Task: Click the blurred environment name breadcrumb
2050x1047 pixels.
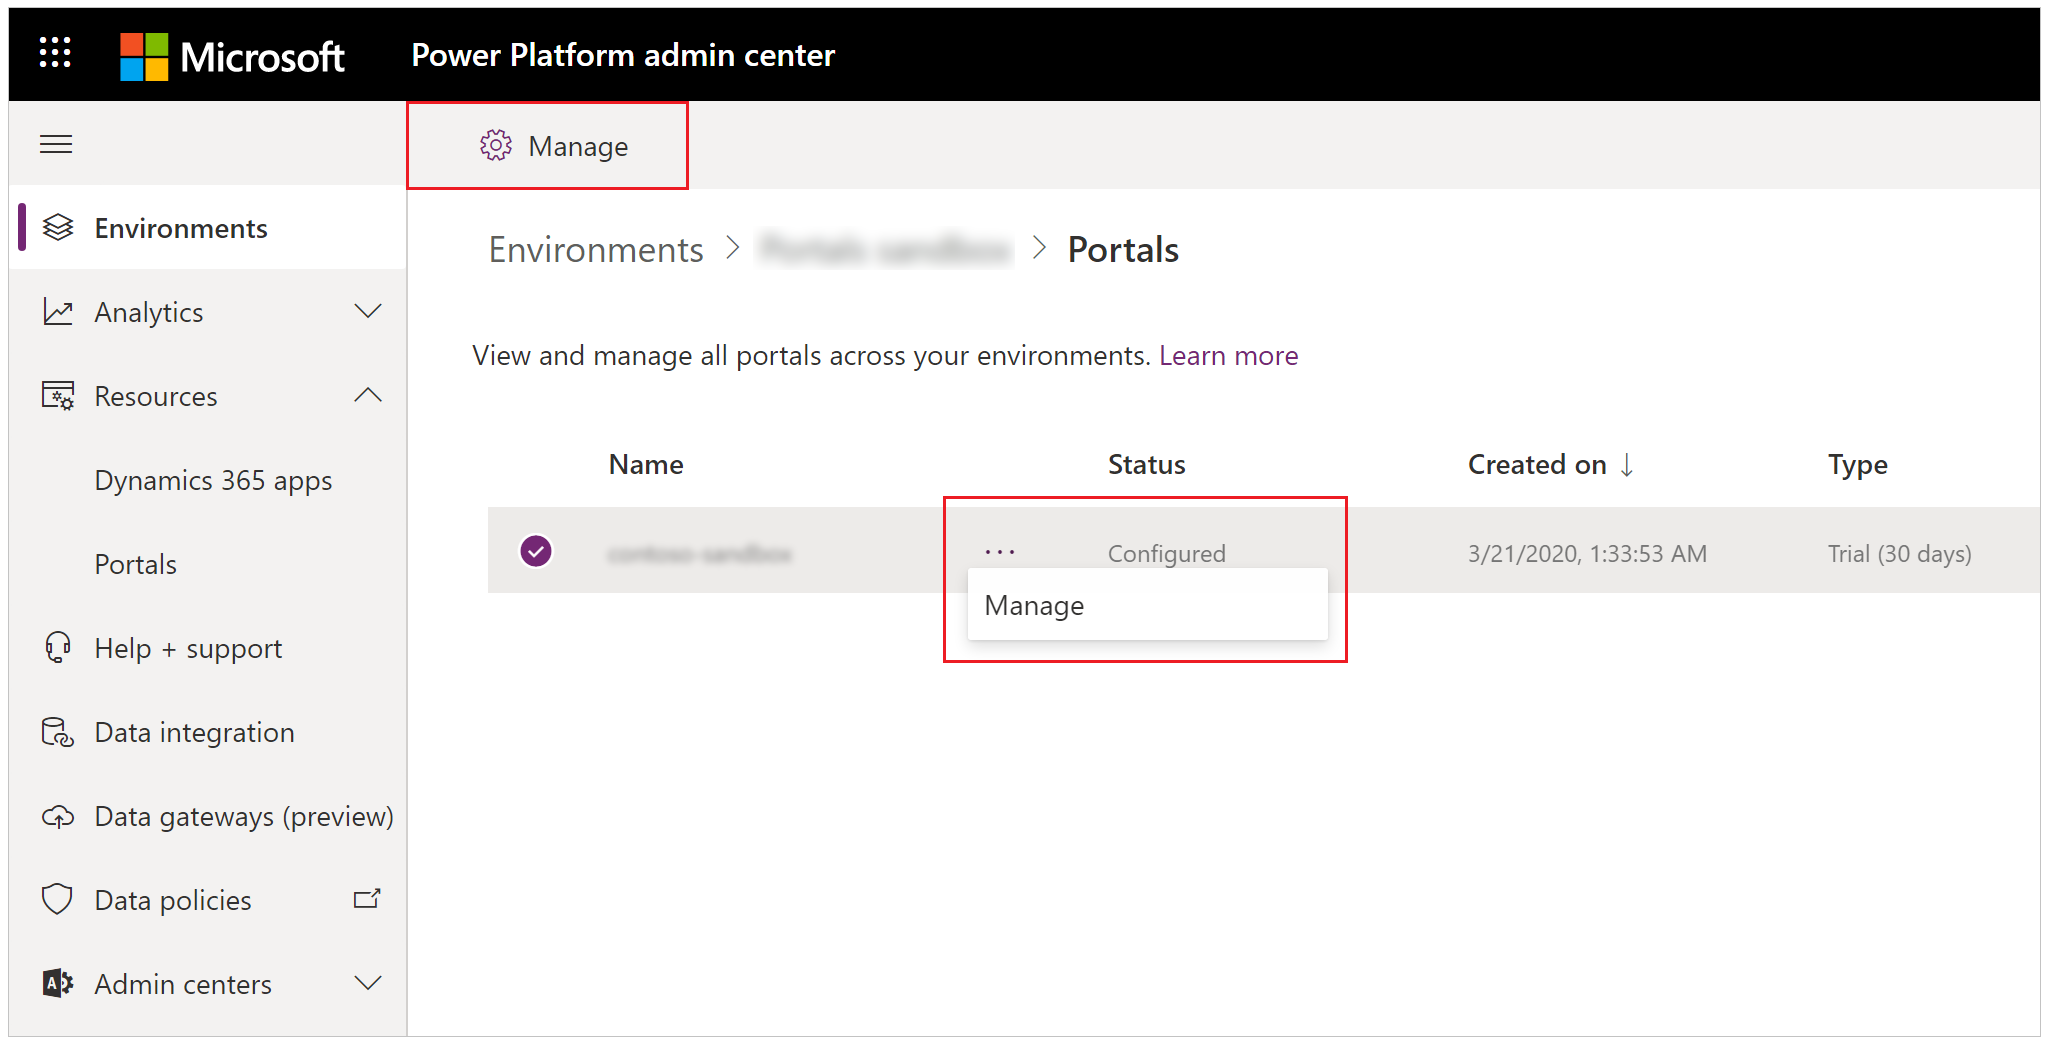Action: 885,249
